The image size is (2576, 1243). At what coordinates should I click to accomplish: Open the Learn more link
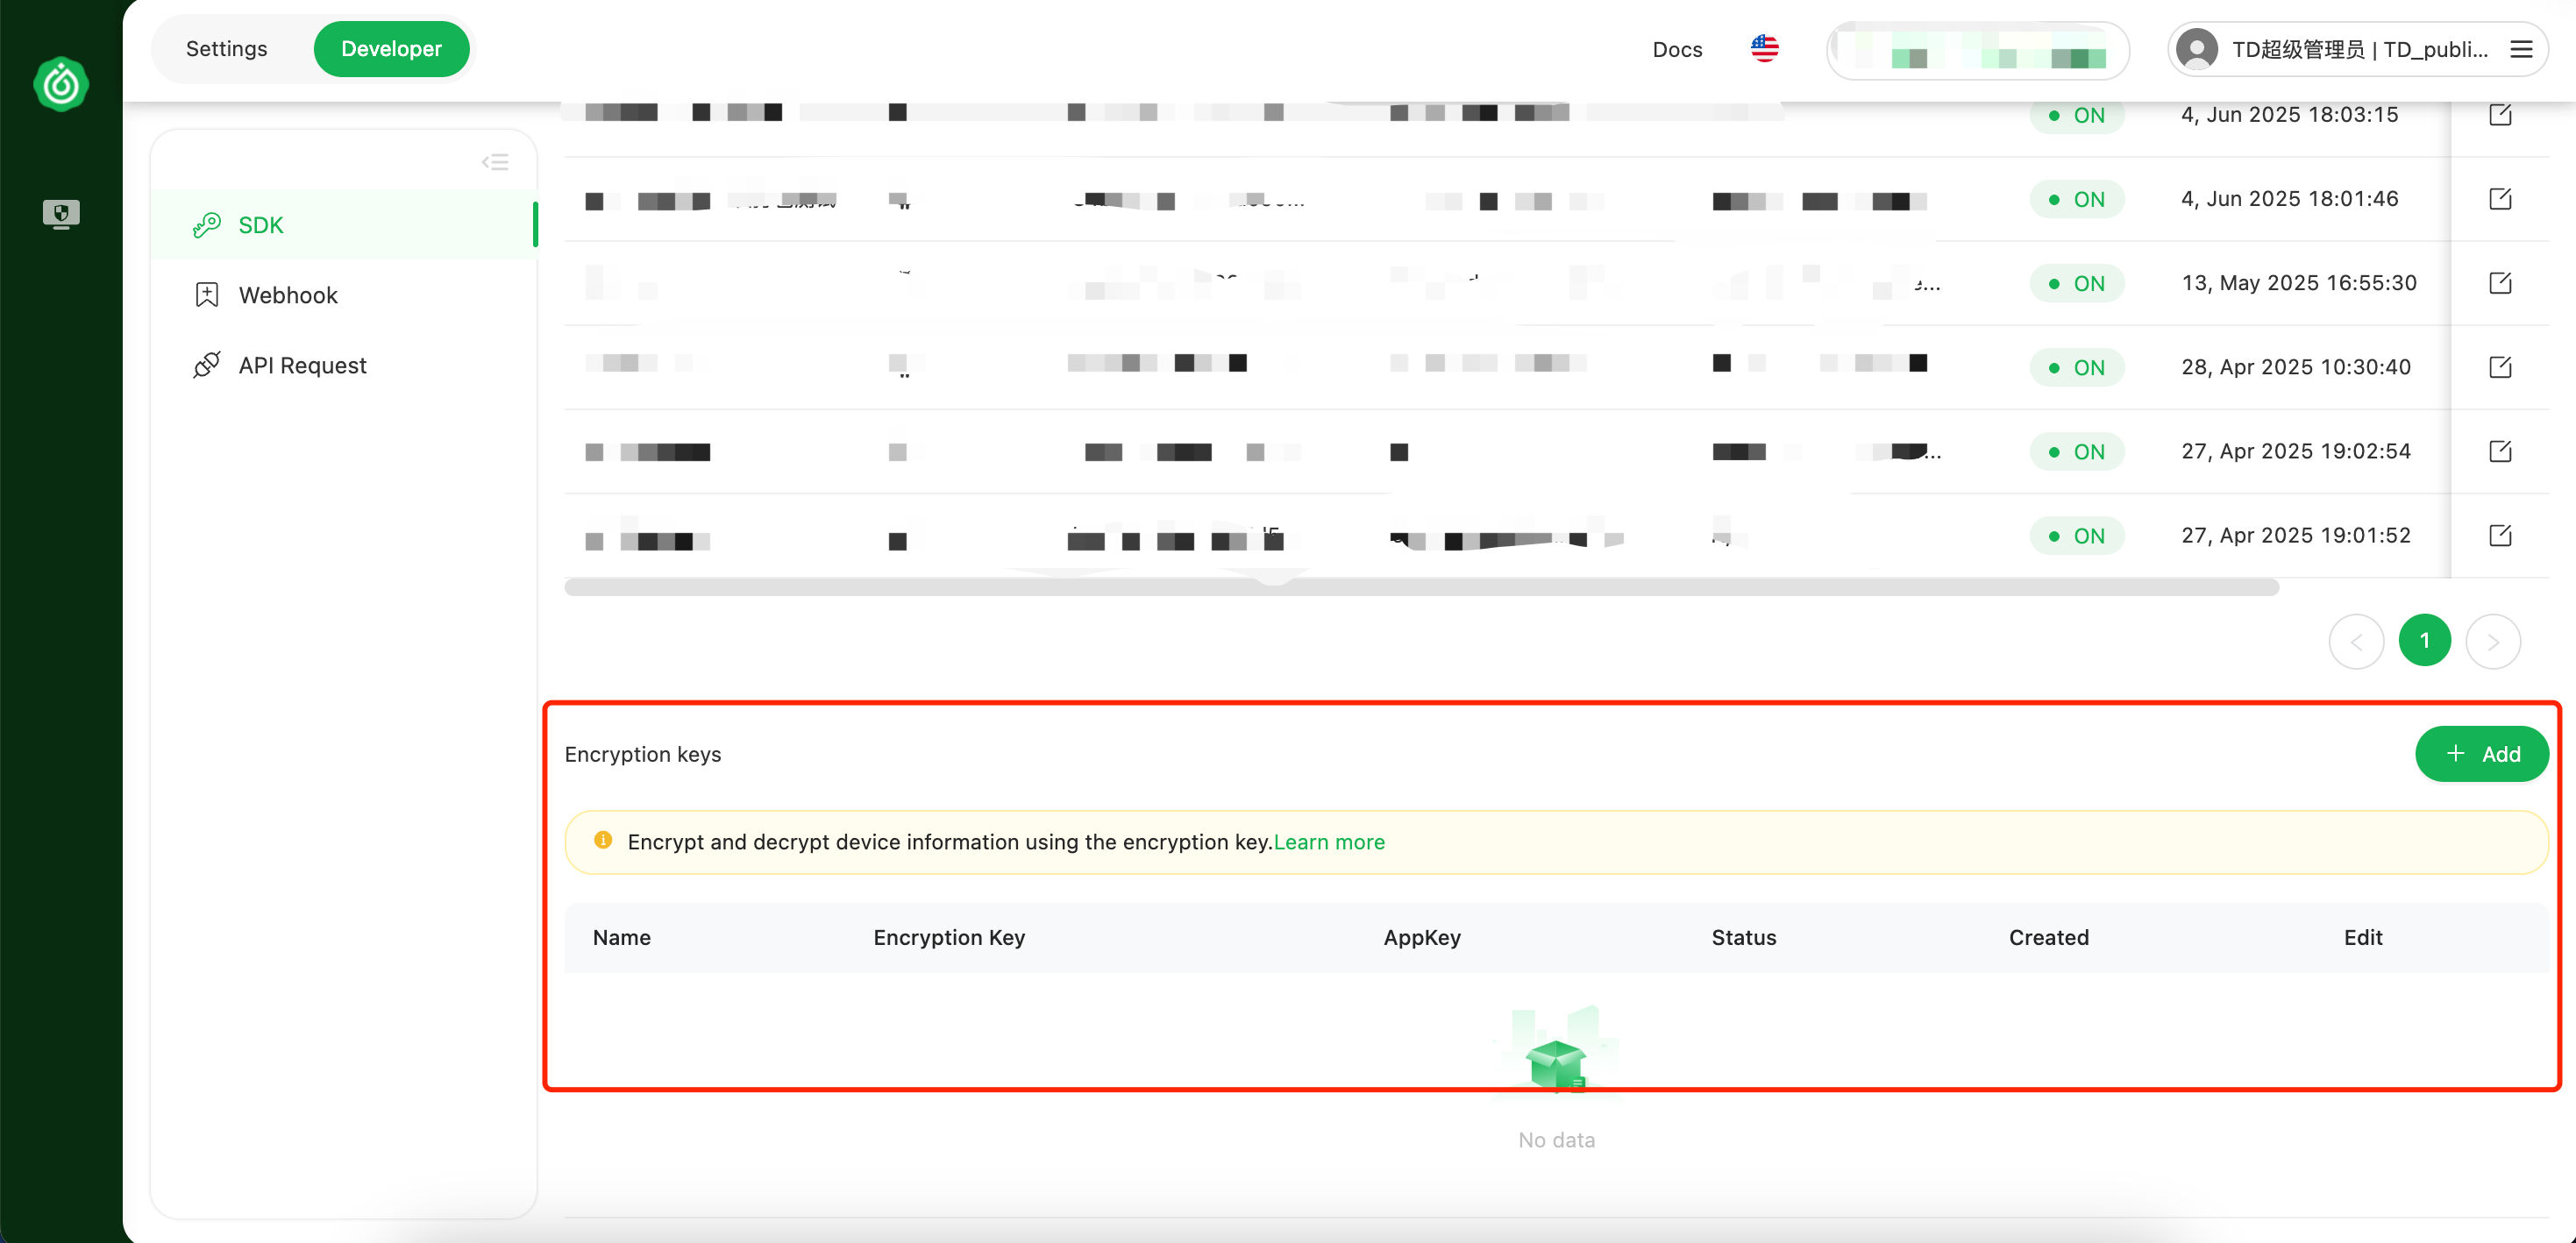click(x=1329, y=842)
